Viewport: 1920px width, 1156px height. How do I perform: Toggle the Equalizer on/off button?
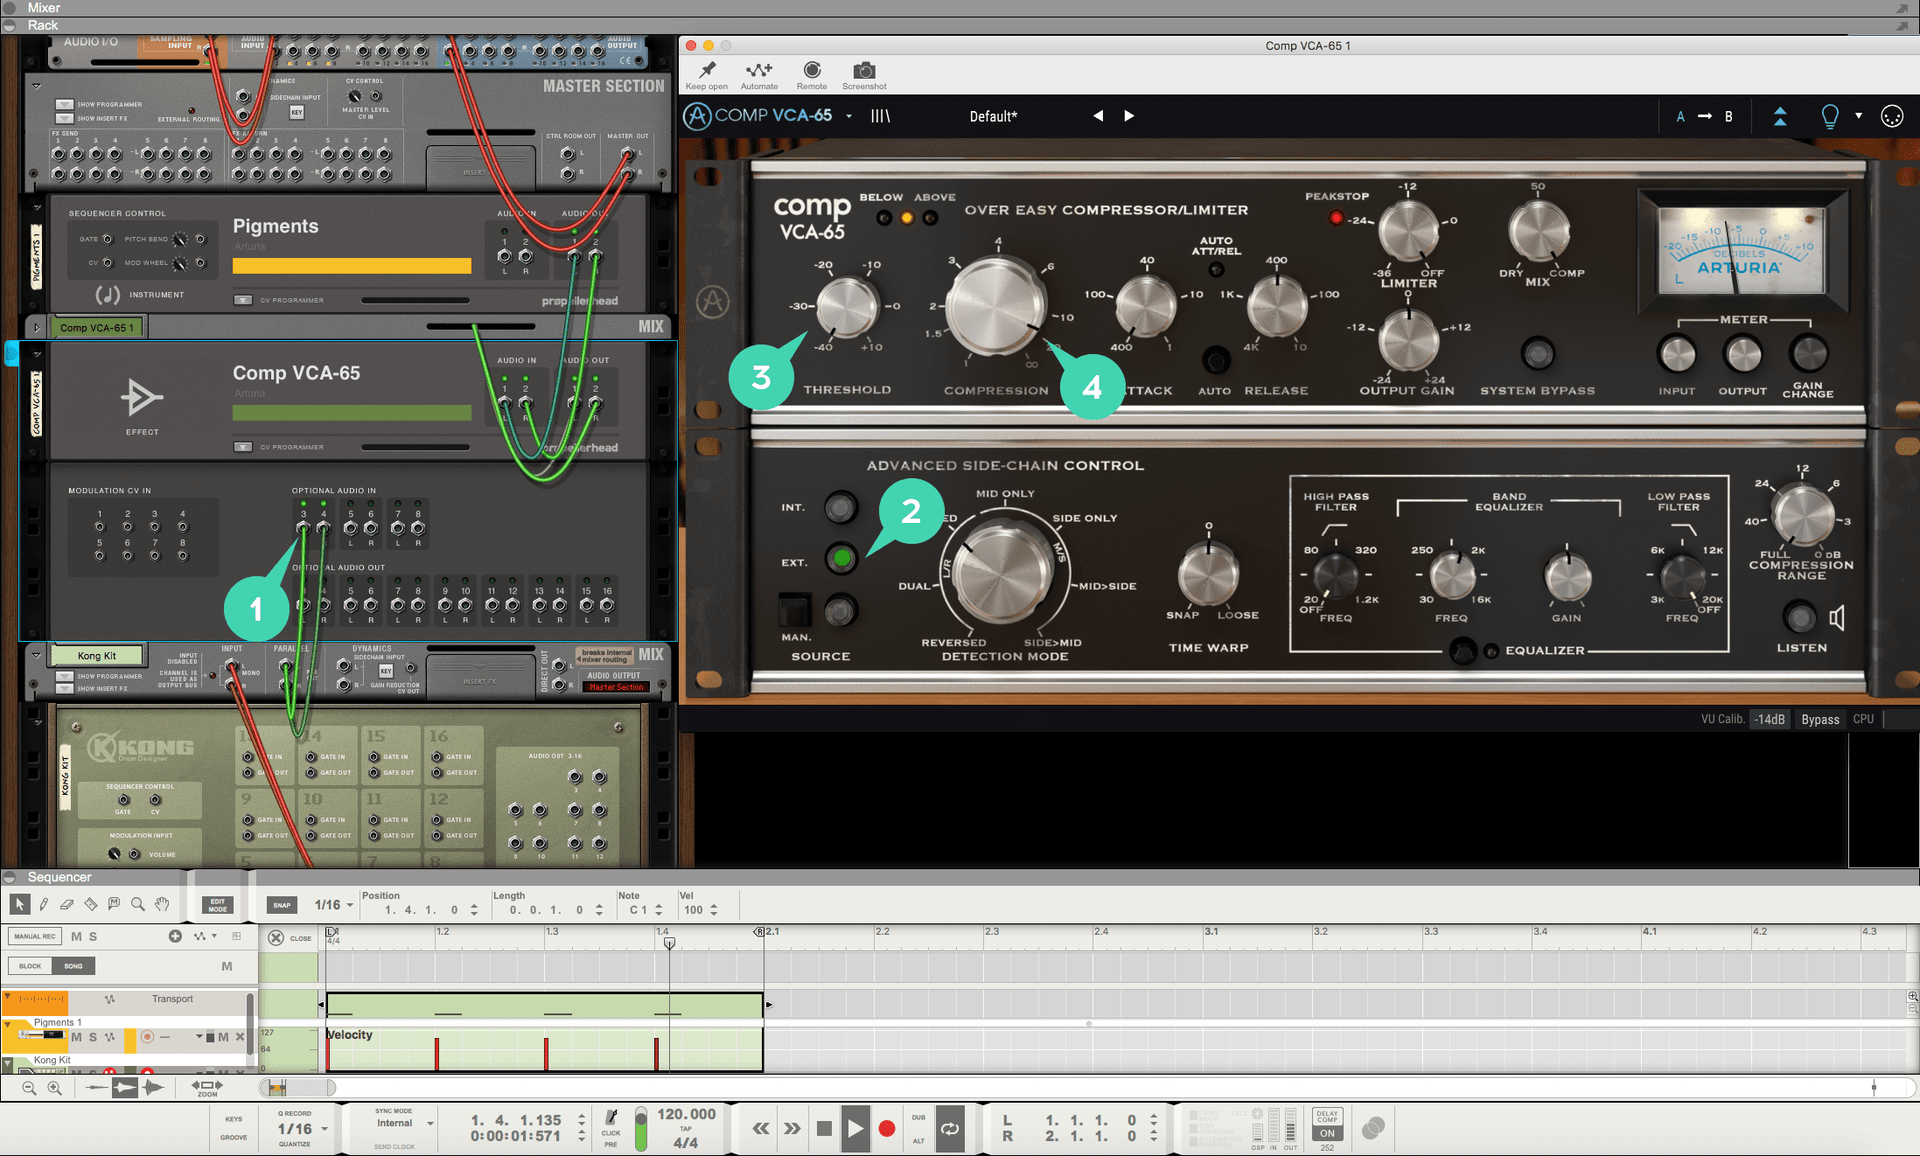tap(1462, 651)
